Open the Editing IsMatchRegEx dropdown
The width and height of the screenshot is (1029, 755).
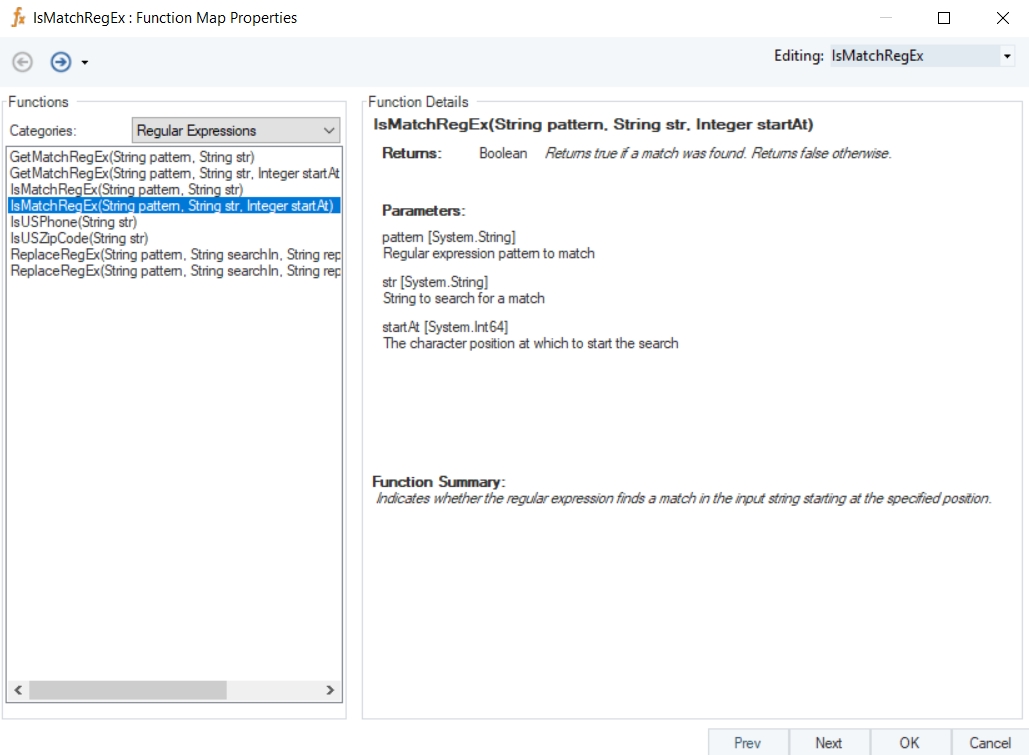coord(1007,57)
